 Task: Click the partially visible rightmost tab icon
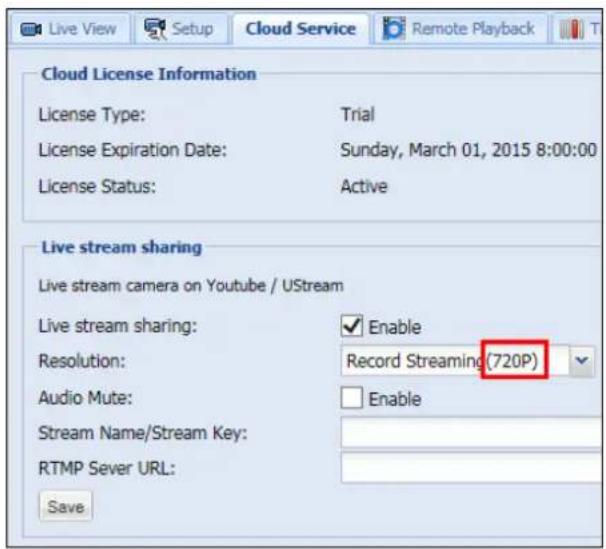[x=571, y=29]
